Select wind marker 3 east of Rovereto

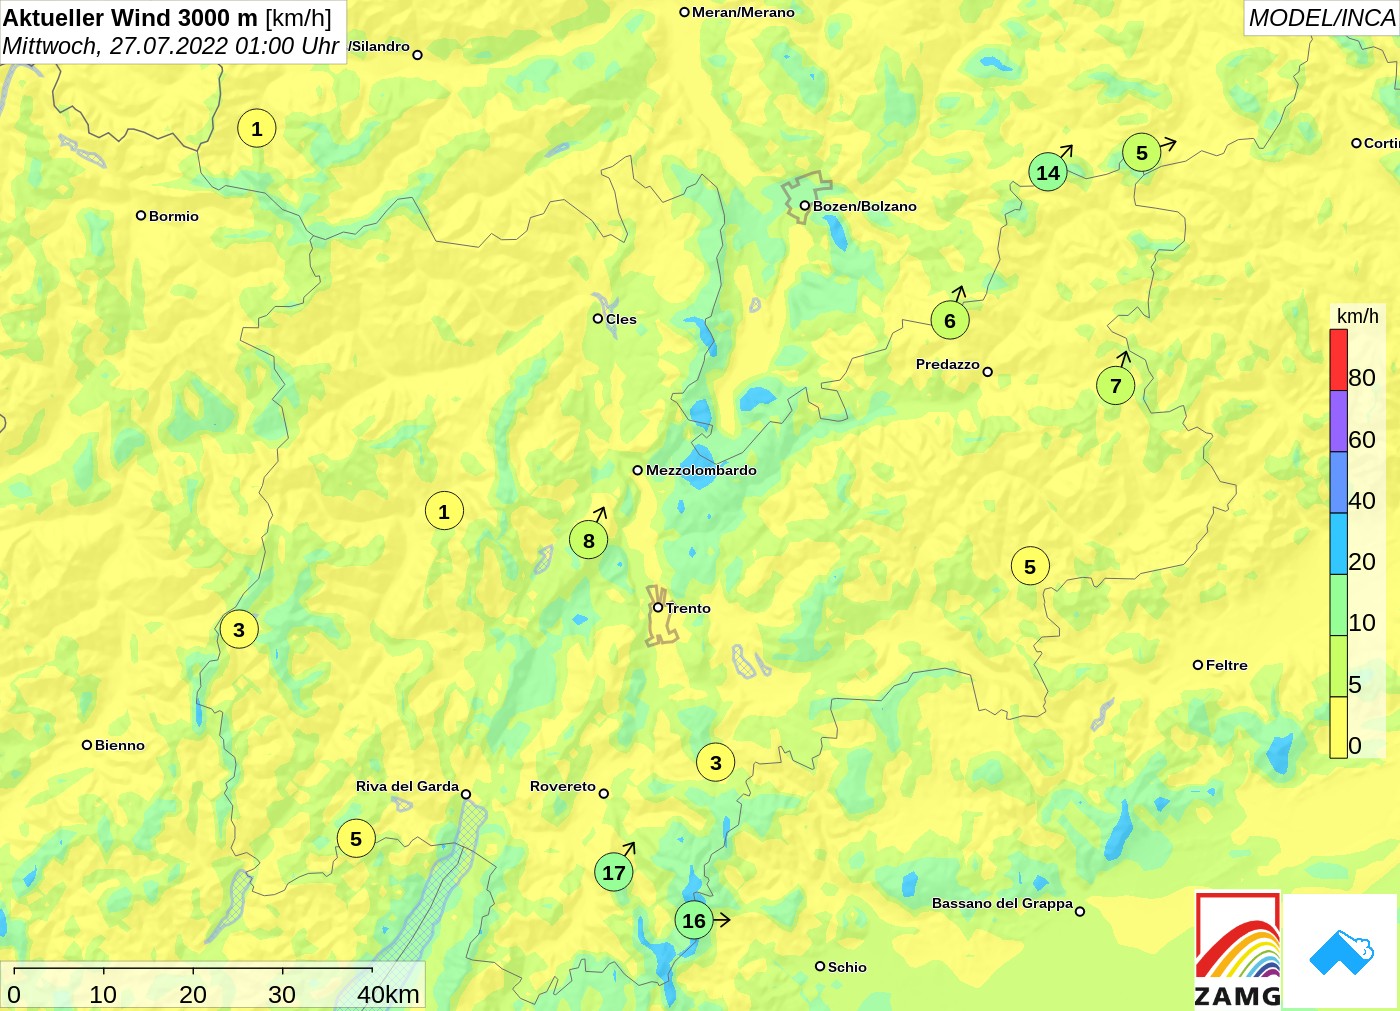(x=716, y=762)
